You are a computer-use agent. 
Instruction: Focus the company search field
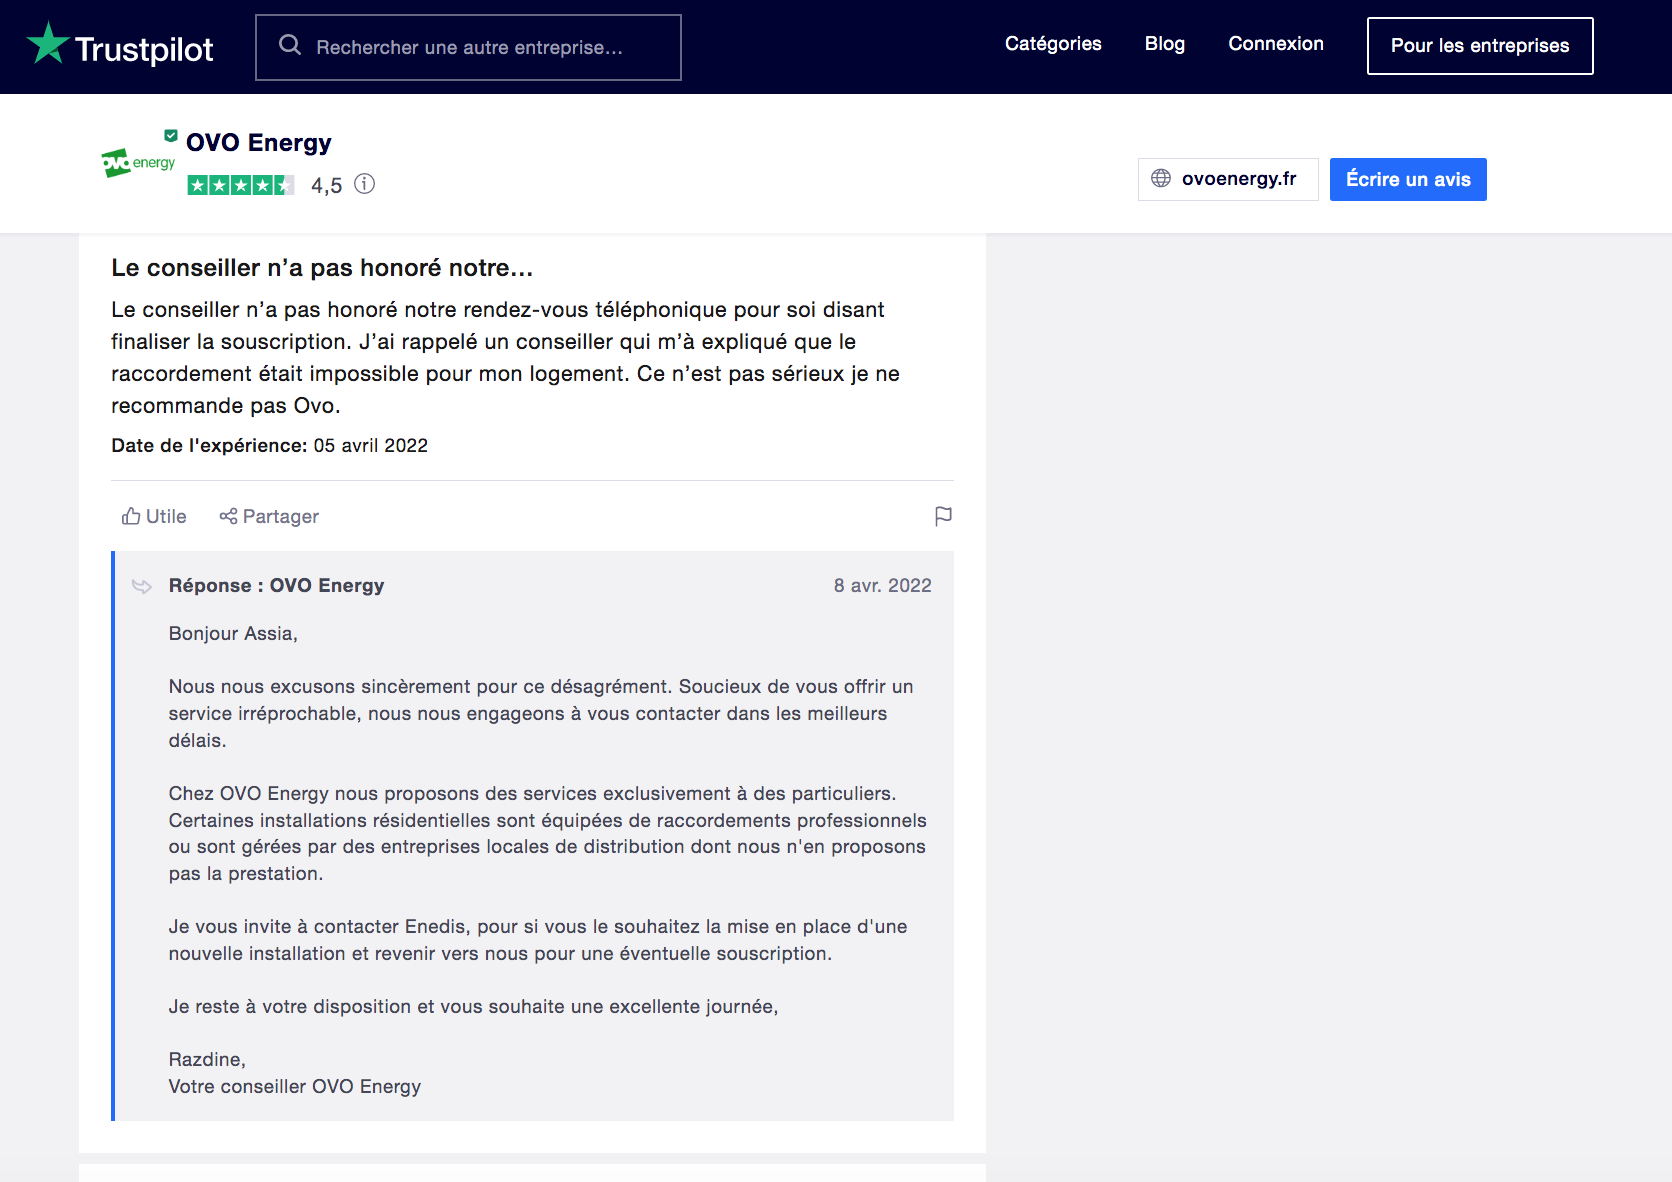468,47
